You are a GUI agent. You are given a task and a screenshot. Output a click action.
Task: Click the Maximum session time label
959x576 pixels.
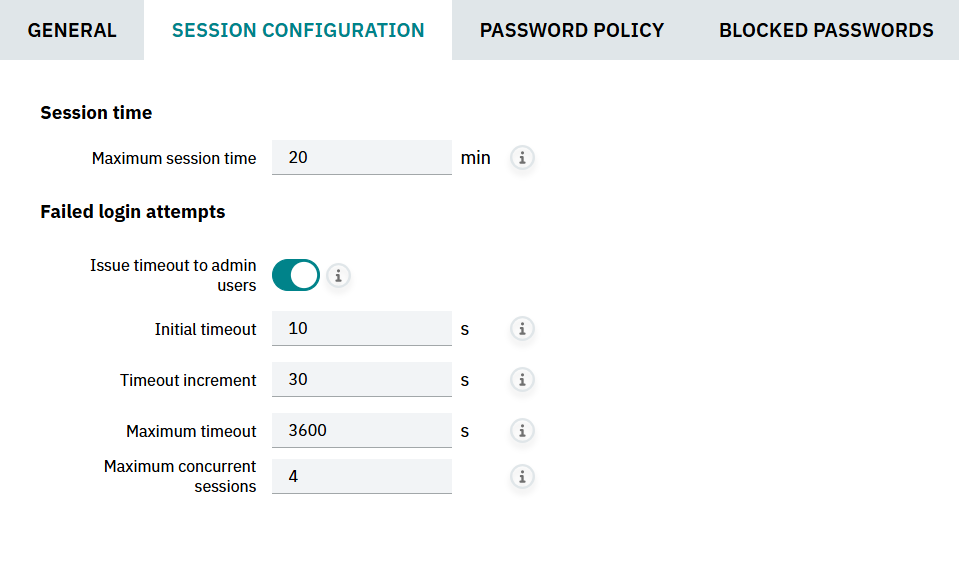[174, 158]
